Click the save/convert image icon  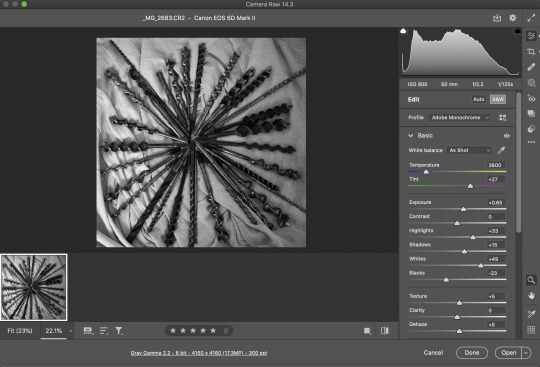(x=497, y=18)
